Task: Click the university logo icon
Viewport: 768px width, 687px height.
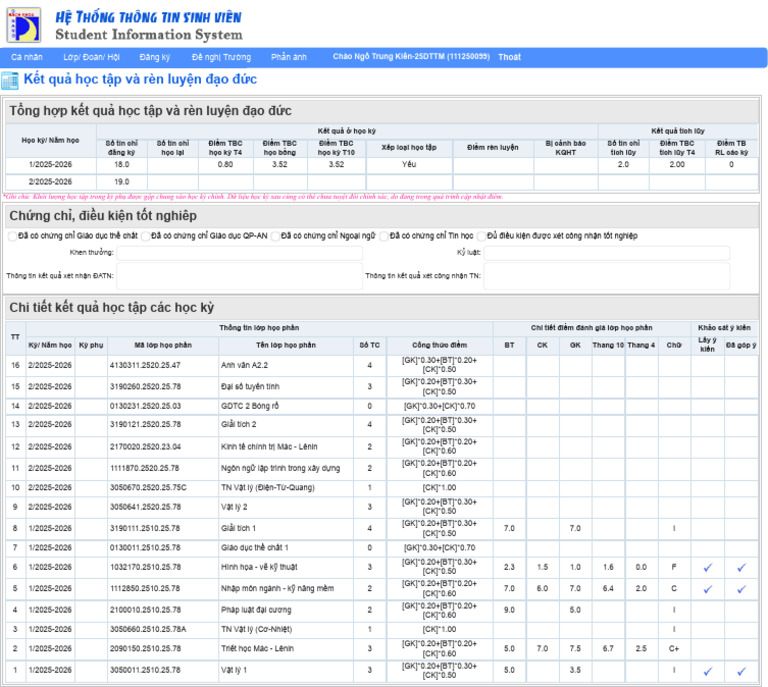Action: 23,25
